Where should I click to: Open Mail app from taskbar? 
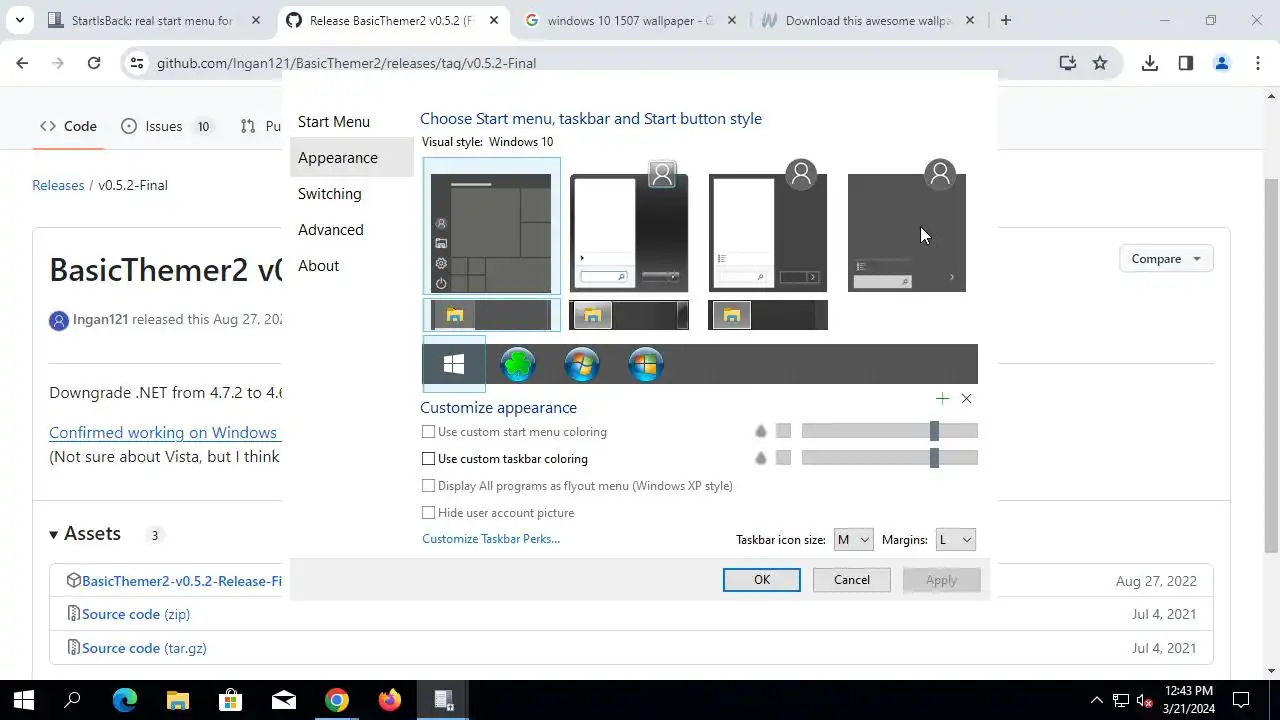tap(284, 700)
